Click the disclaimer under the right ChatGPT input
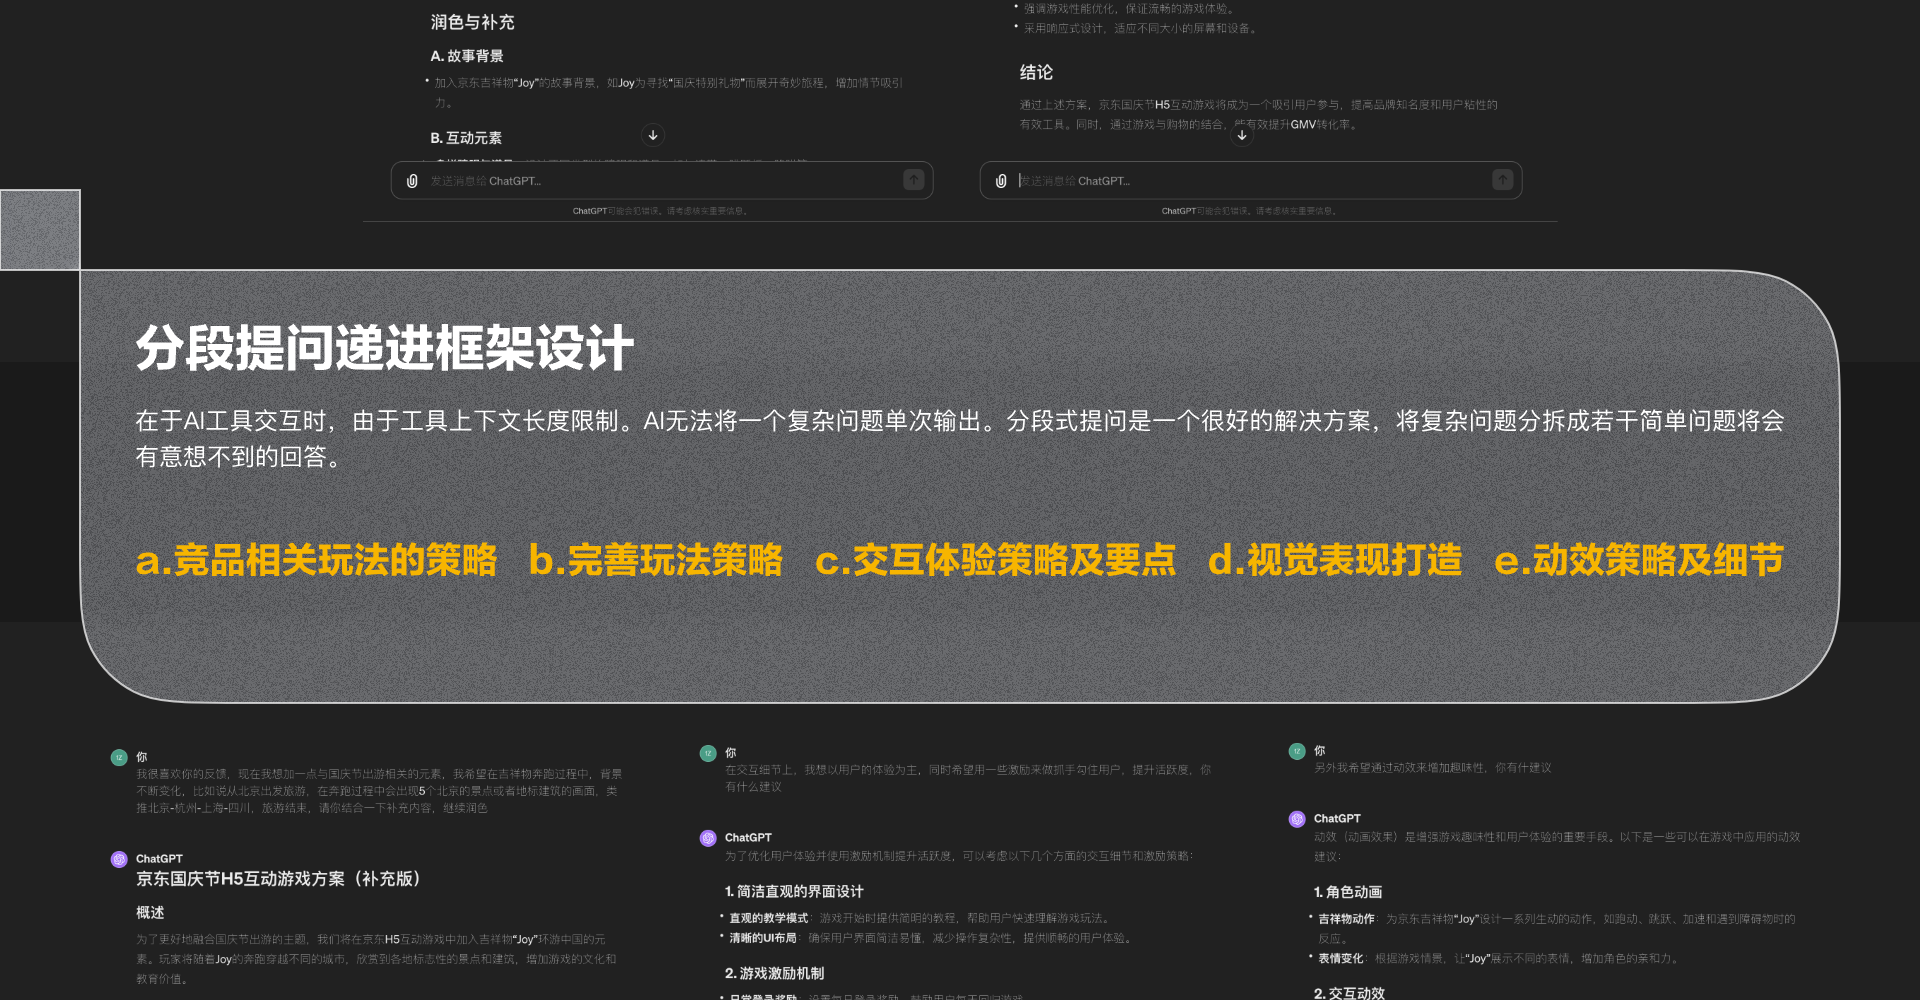 [x=1249, y=211]
